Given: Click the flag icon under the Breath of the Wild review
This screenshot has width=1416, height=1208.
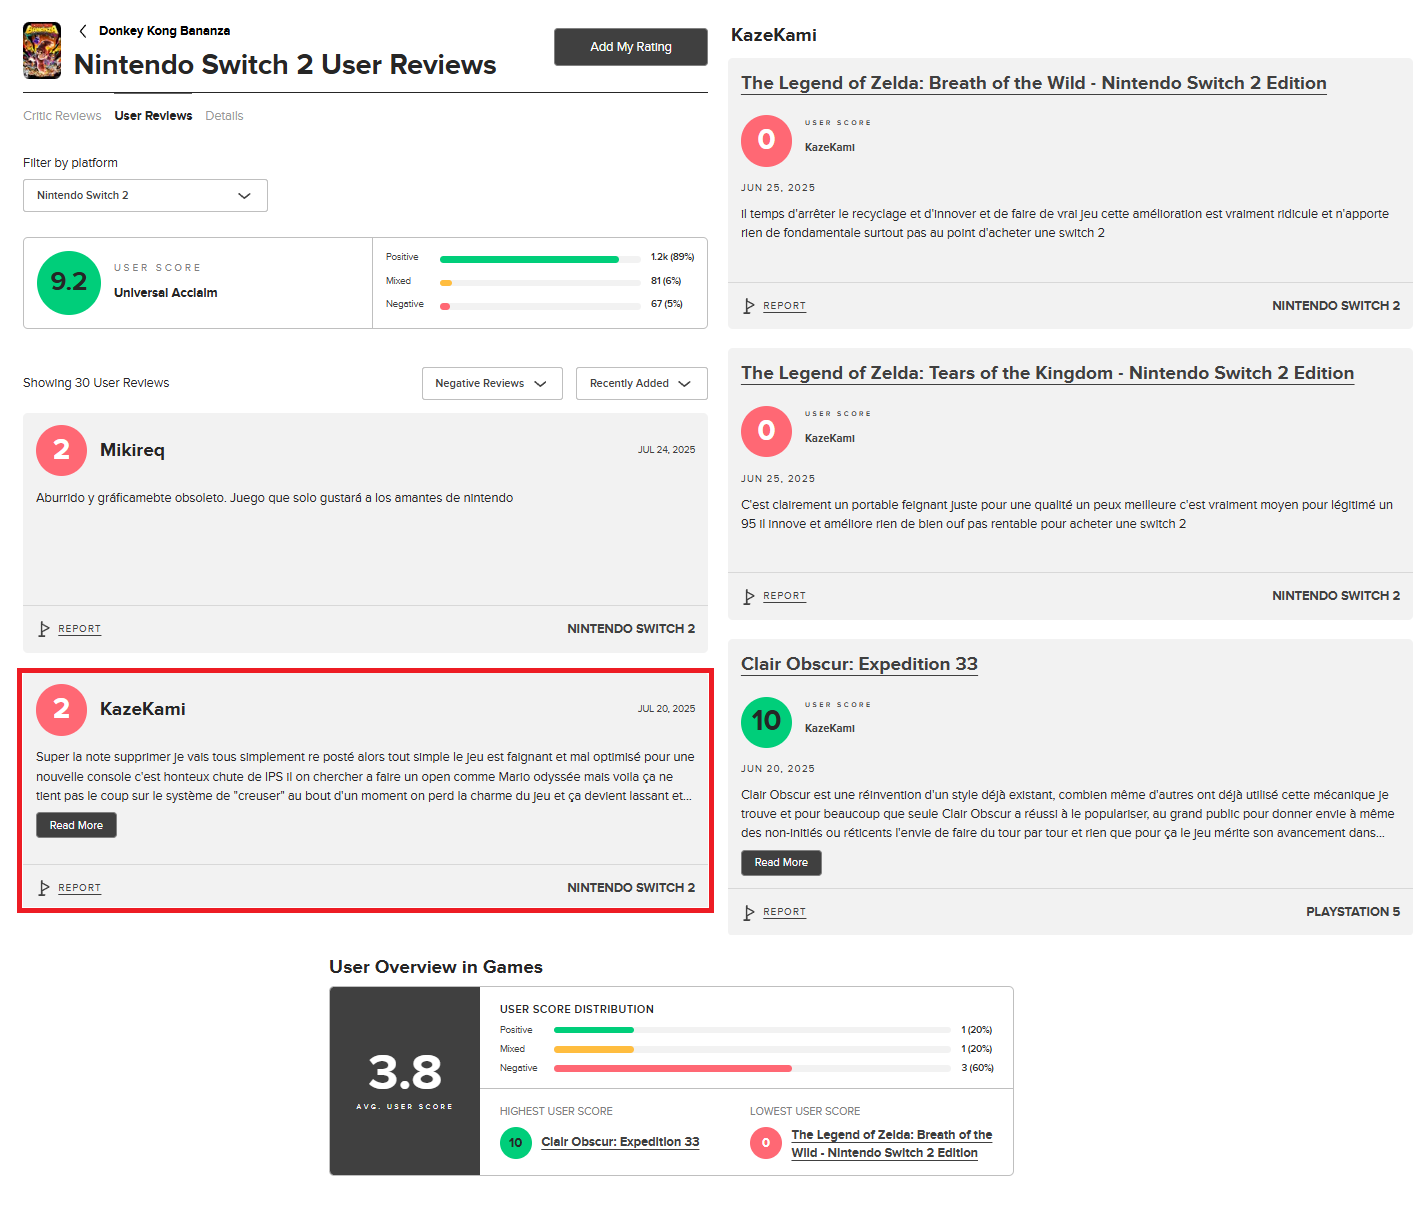Looking at the screenshot, I should pyautogui.click(x=749, y=306).
